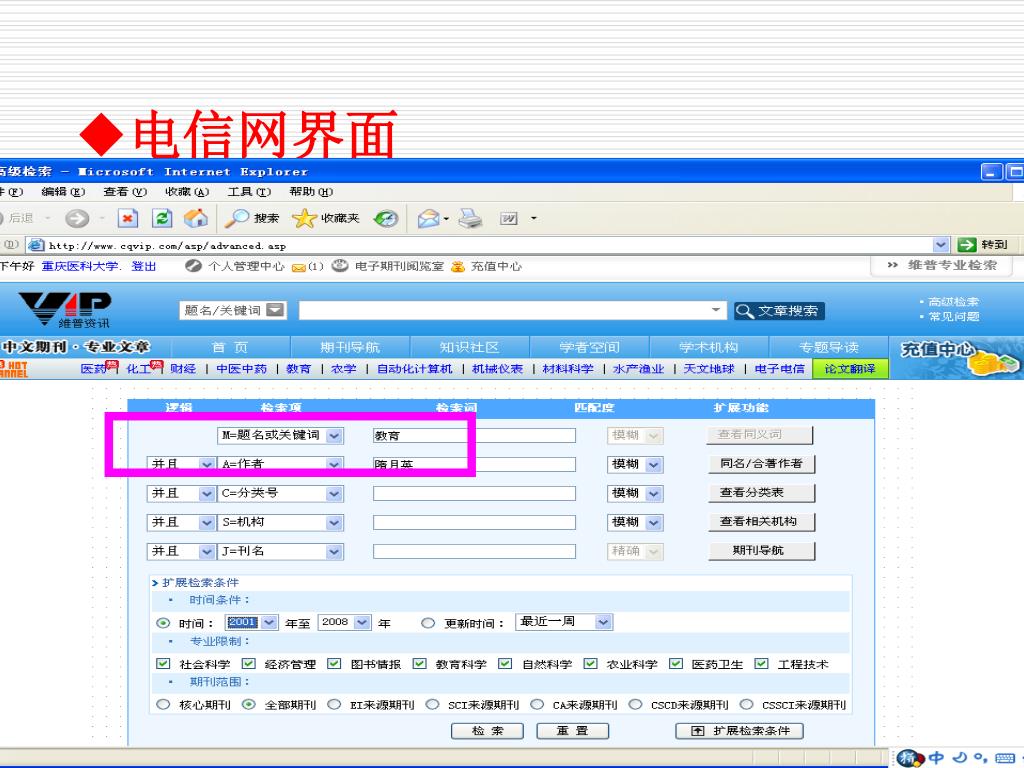Open the 论文翻译 green link
The height and width of the screenshot is (768, 1024).
(850, 369)
